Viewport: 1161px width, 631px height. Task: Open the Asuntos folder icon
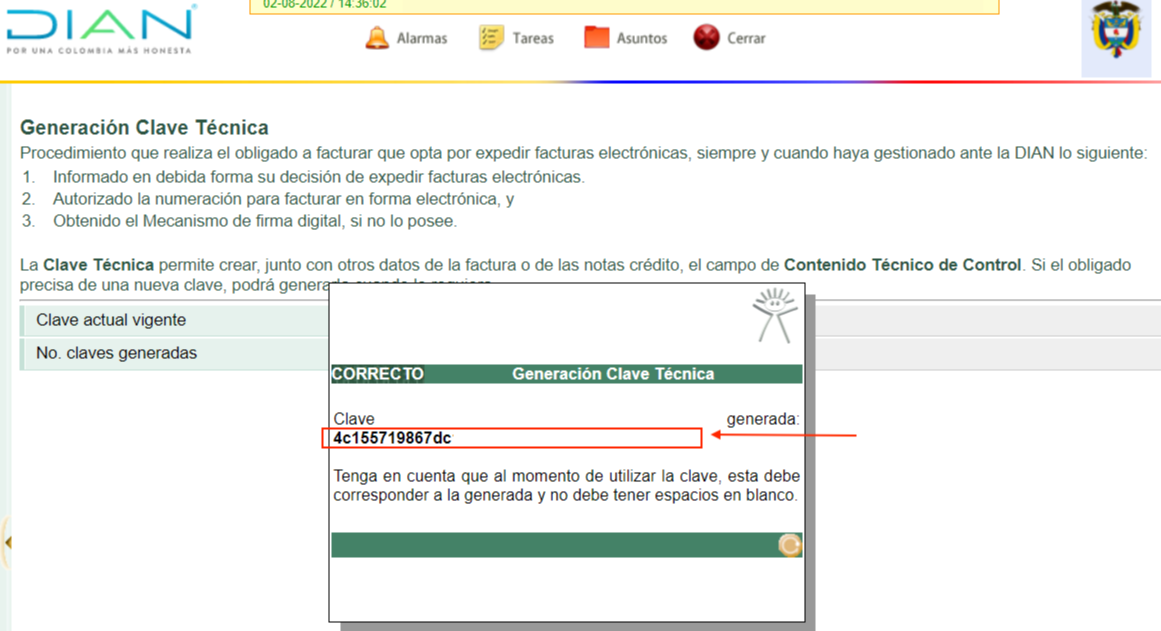[596, 38]
